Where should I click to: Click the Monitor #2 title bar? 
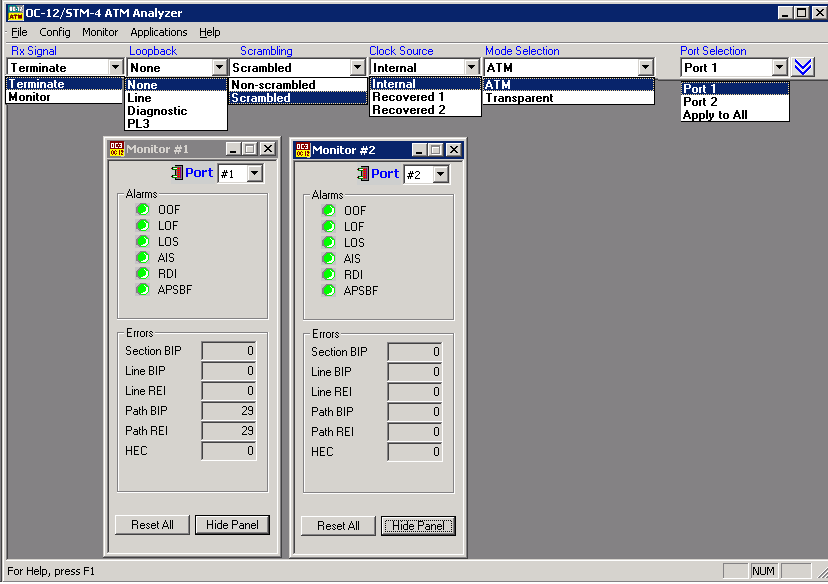pos(378,150)
